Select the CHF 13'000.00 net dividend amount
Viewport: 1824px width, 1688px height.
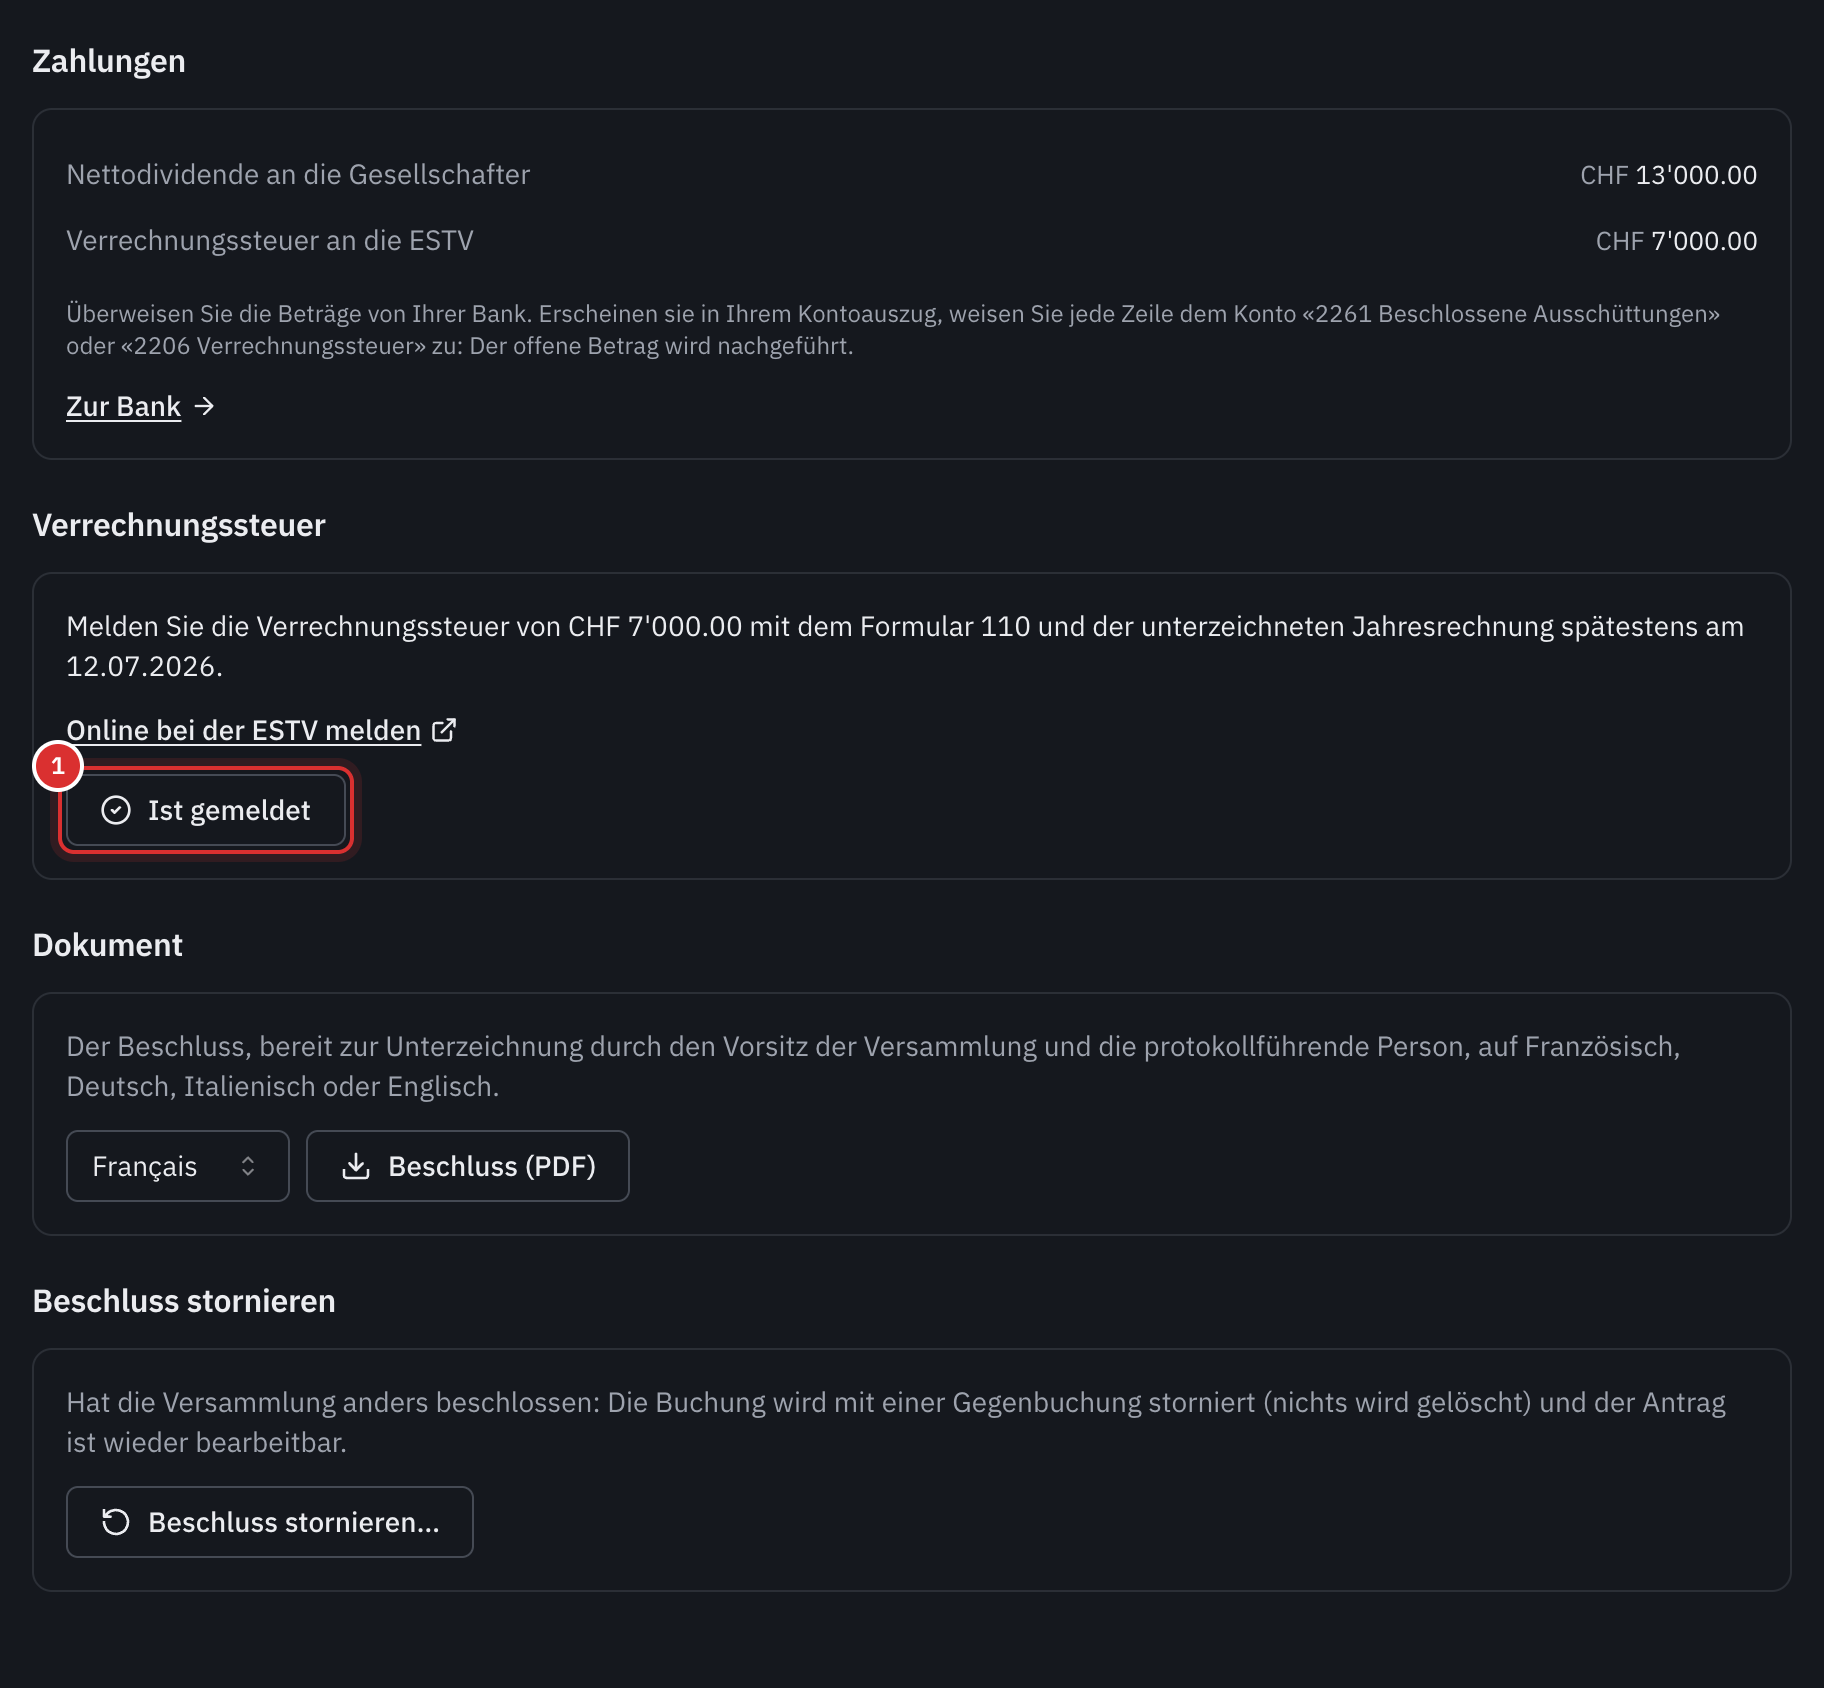(x=1668, y=175)
